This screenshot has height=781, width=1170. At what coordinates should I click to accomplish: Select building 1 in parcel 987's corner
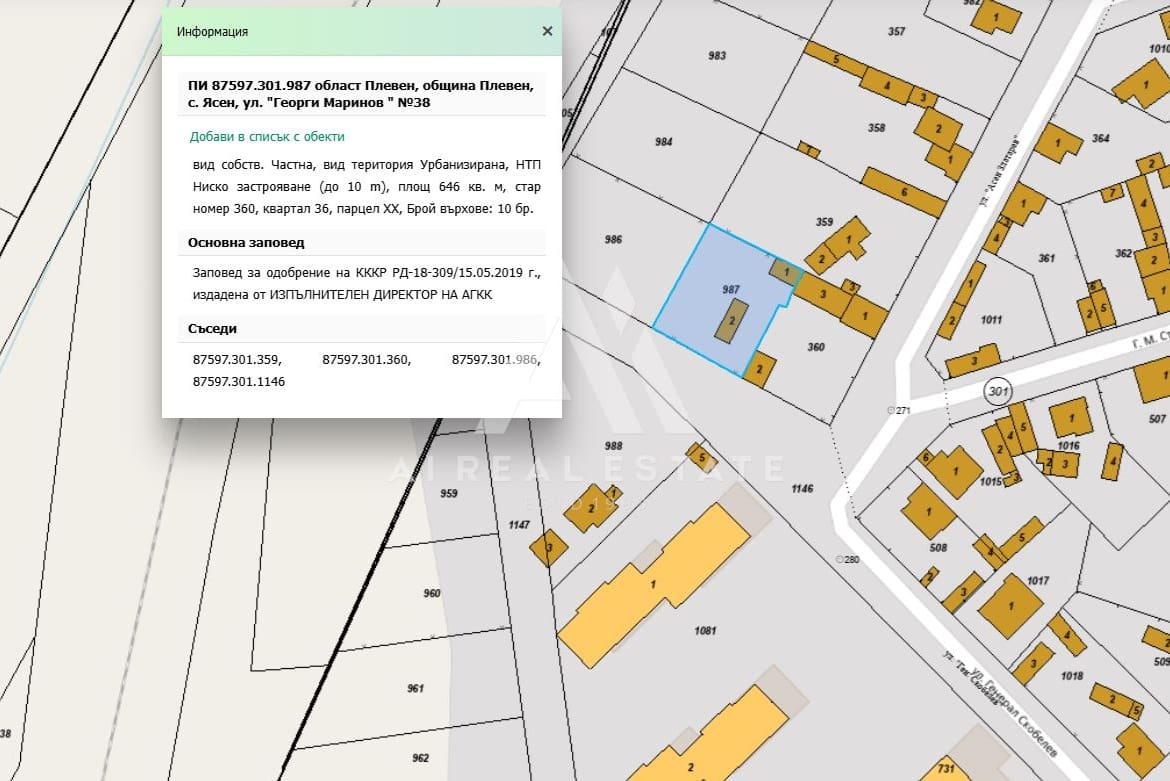tap(785, 270)
